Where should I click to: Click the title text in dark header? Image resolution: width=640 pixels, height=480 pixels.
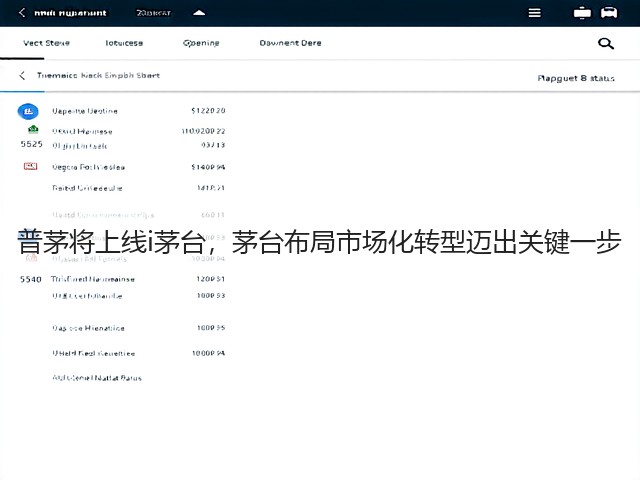point(70,13)
